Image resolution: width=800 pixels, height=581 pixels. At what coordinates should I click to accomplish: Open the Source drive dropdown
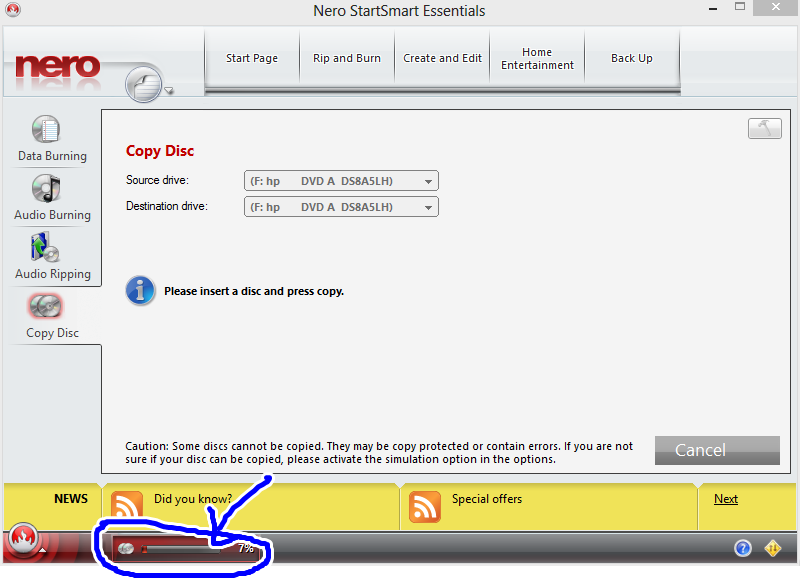click(x=341, y=181)
